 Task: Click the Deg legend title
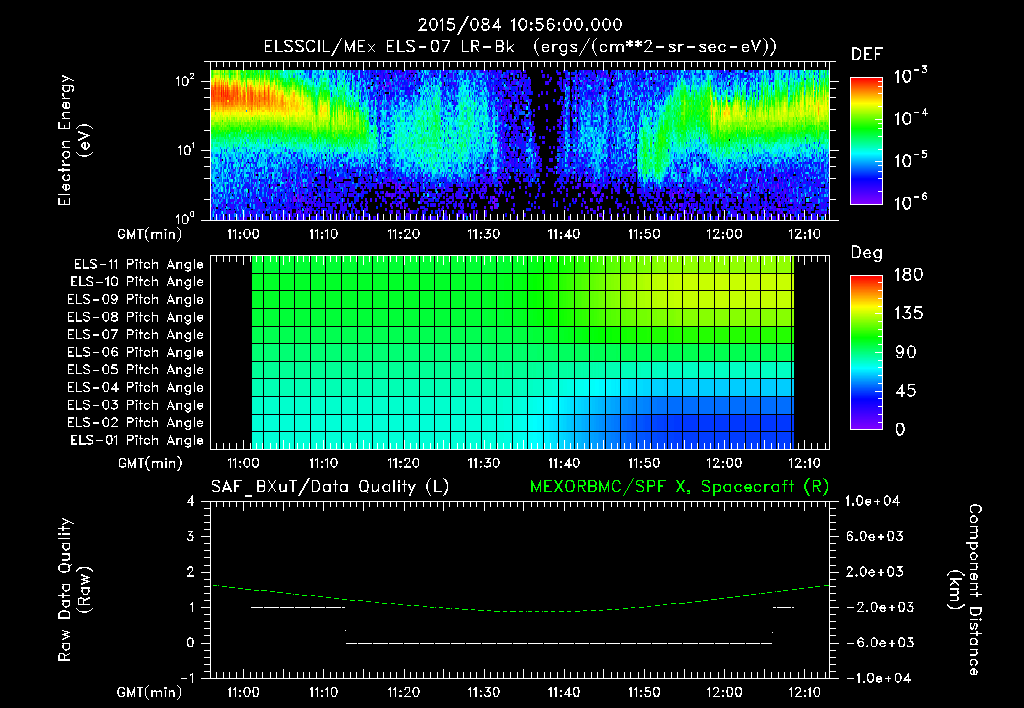tap(866, 253)
